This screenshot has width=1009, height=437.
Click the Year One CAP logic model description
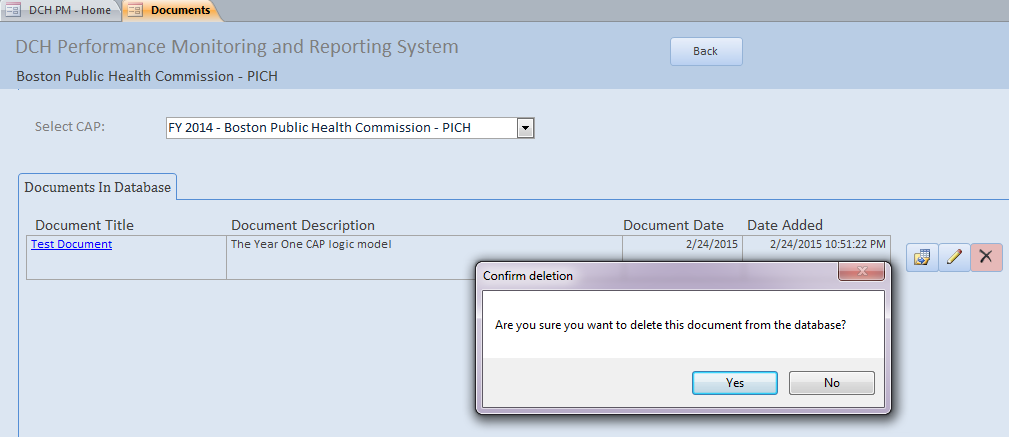(x=309, y=244)
